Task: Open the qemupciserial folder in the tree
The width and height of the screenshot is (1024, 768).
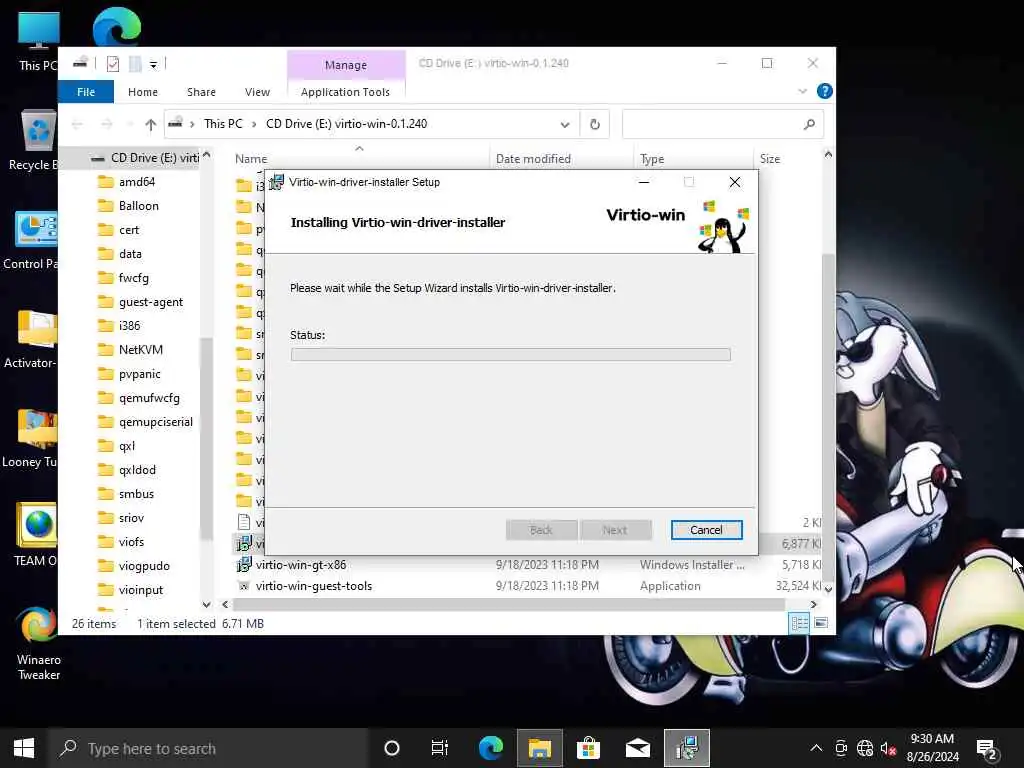Action: point(155,423)
